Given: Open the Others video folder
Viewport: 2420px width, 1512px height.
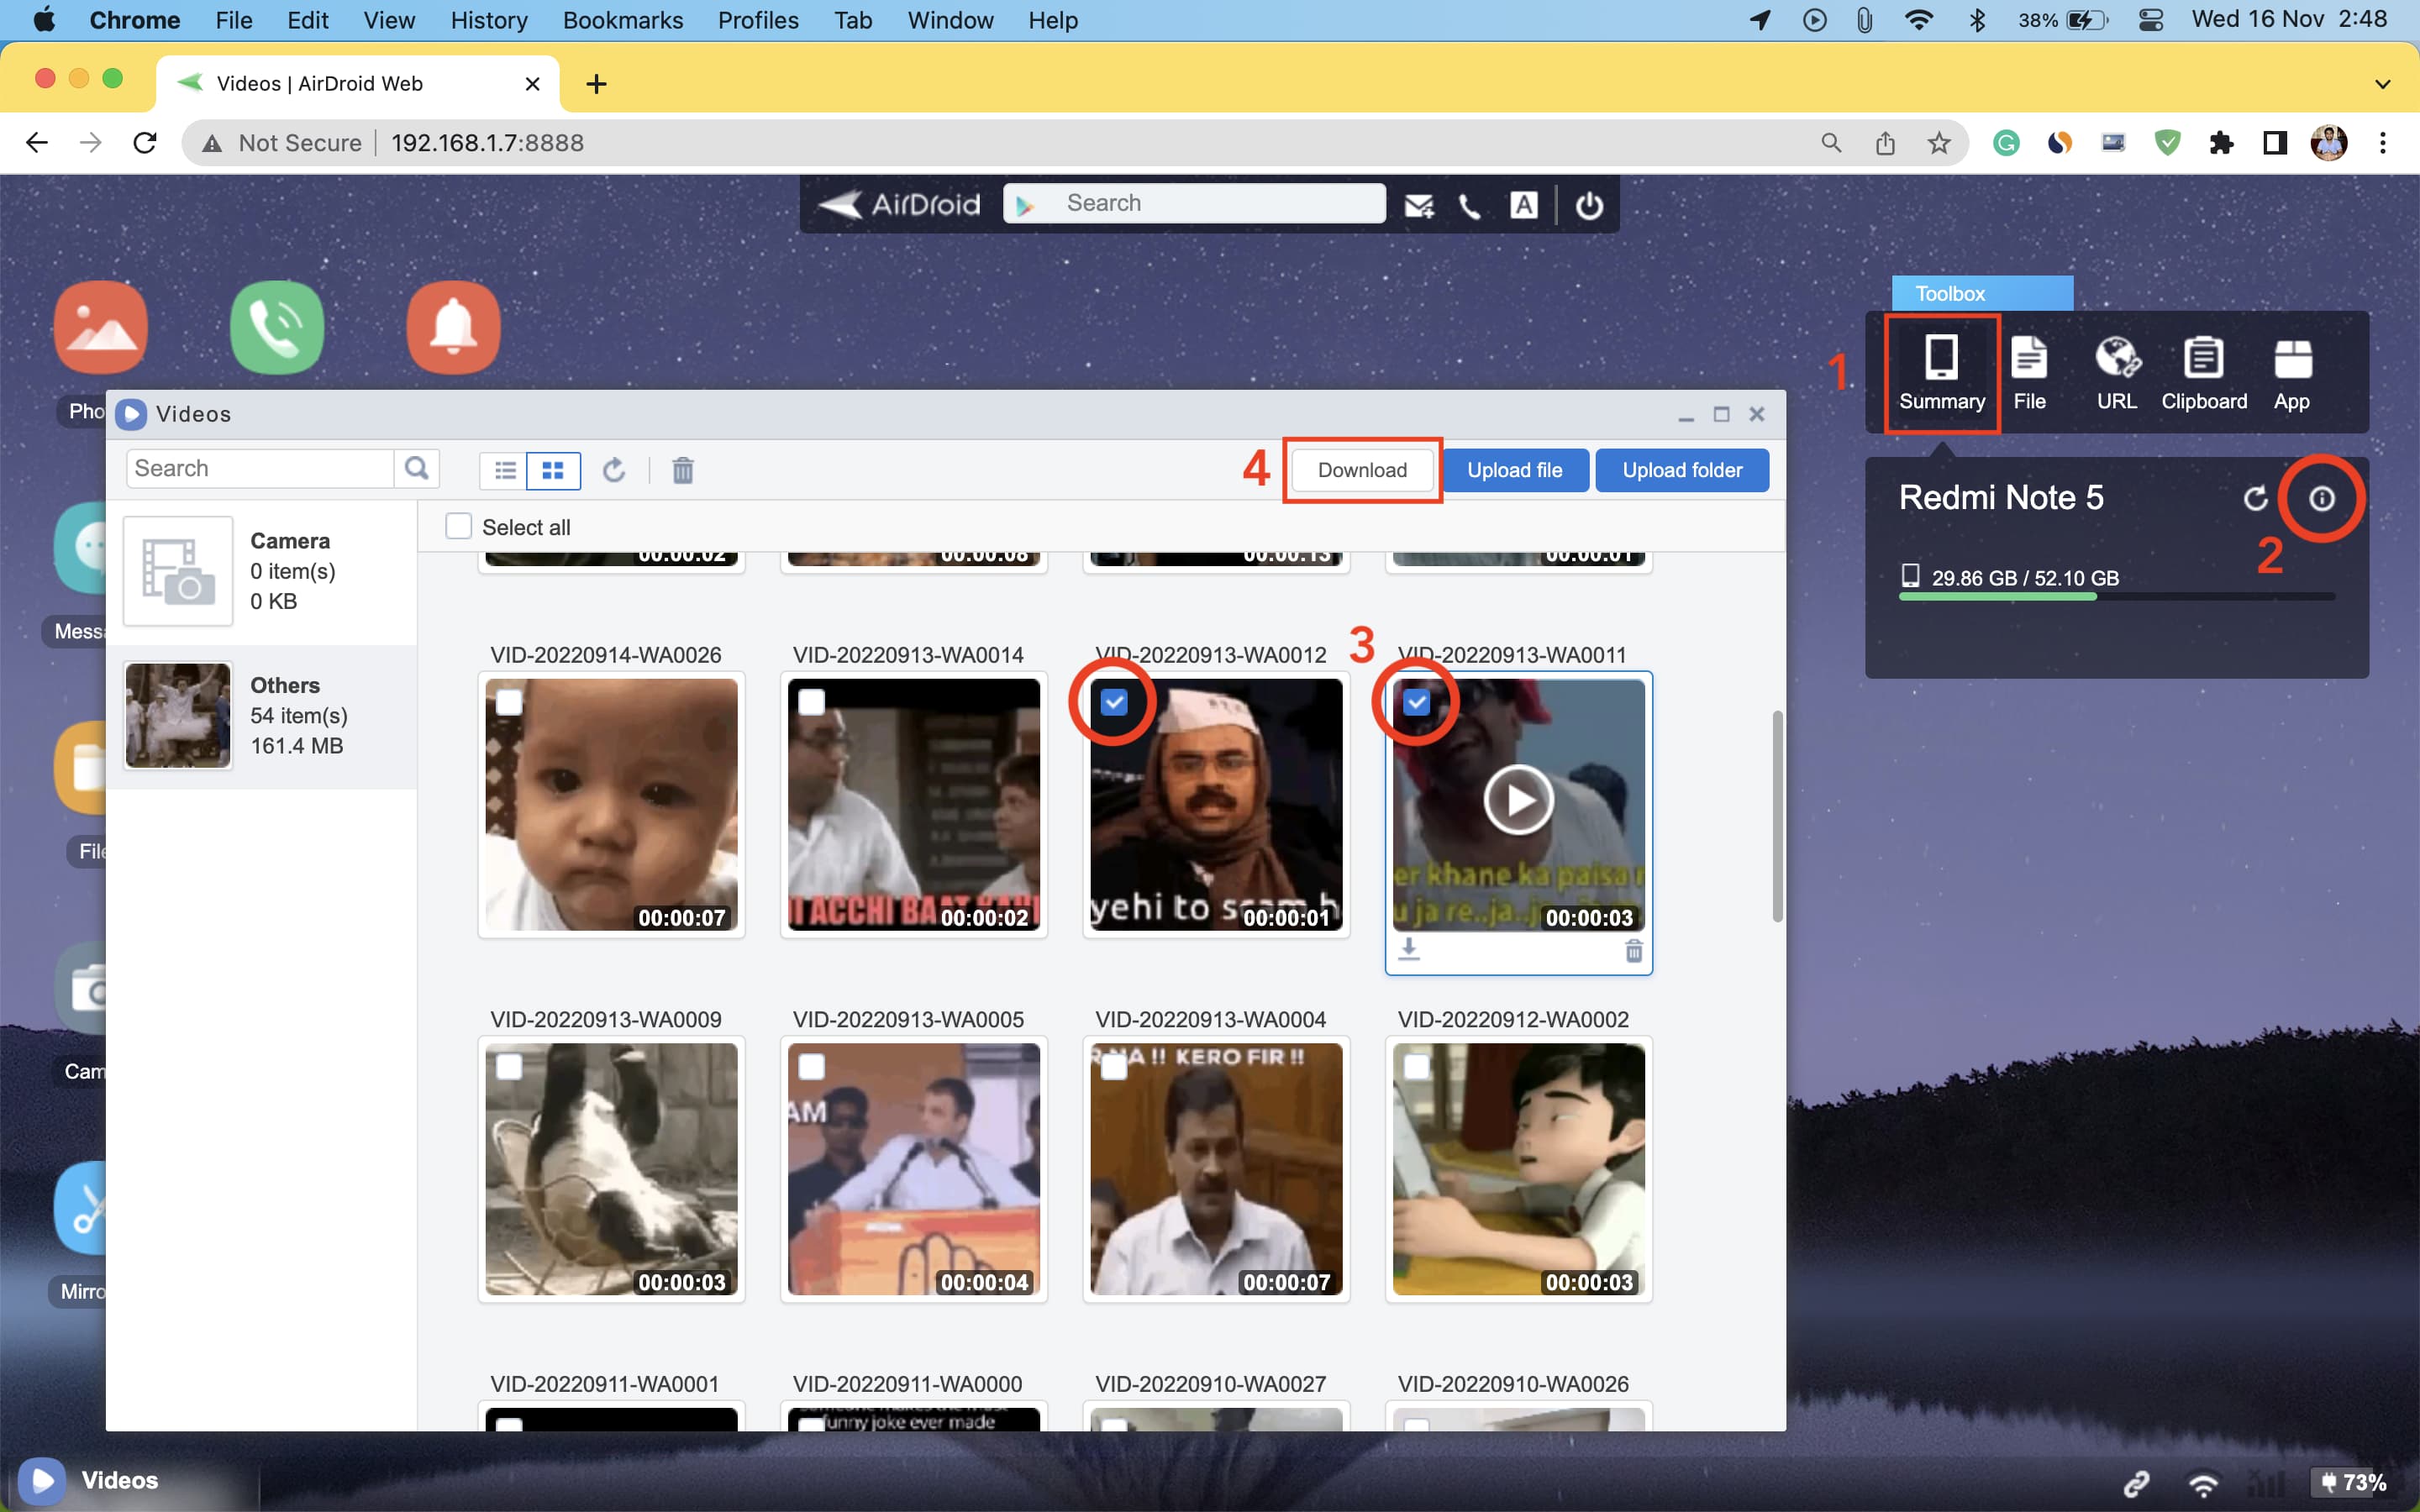Looking at the screenshot, I should tap(262, 716).
